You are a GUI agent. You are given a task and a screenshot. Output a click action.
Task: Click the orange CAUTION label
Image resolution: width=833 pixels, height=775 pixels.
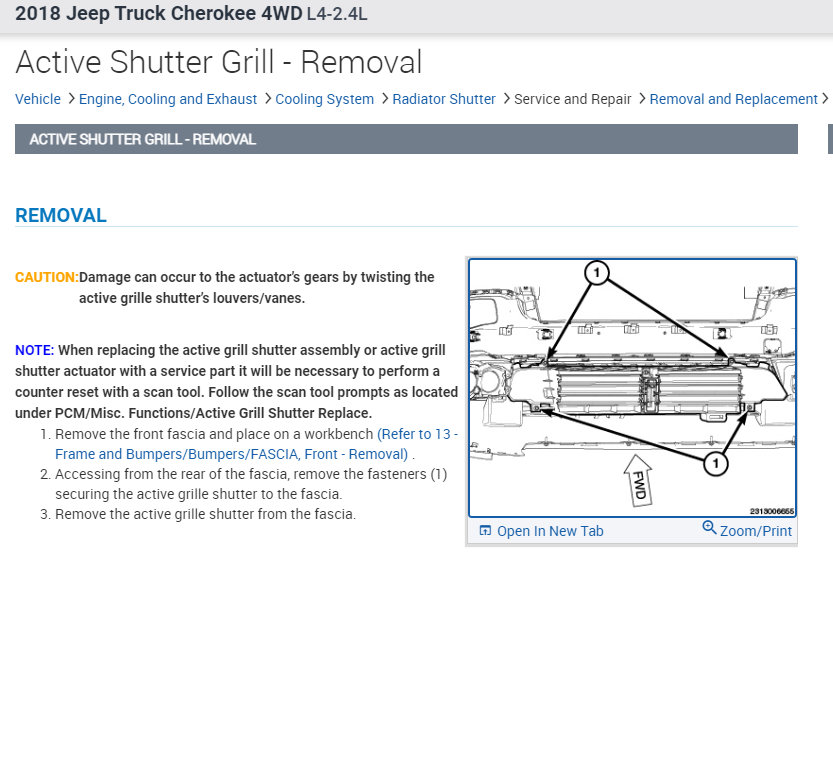point(47,277)
